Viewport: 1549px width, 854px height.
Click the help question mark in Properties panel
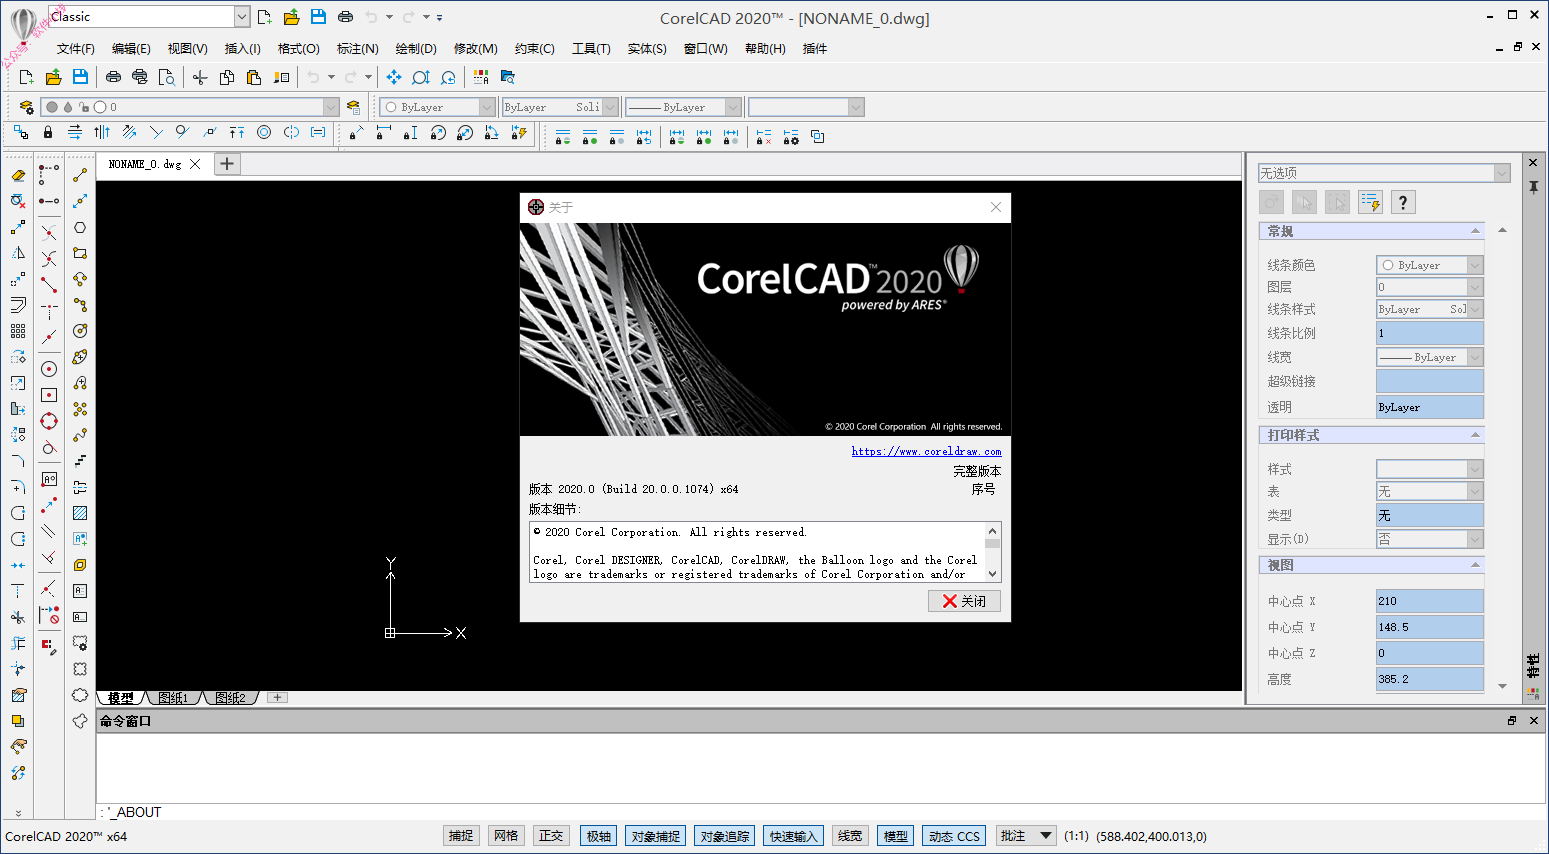[1403, 203]
